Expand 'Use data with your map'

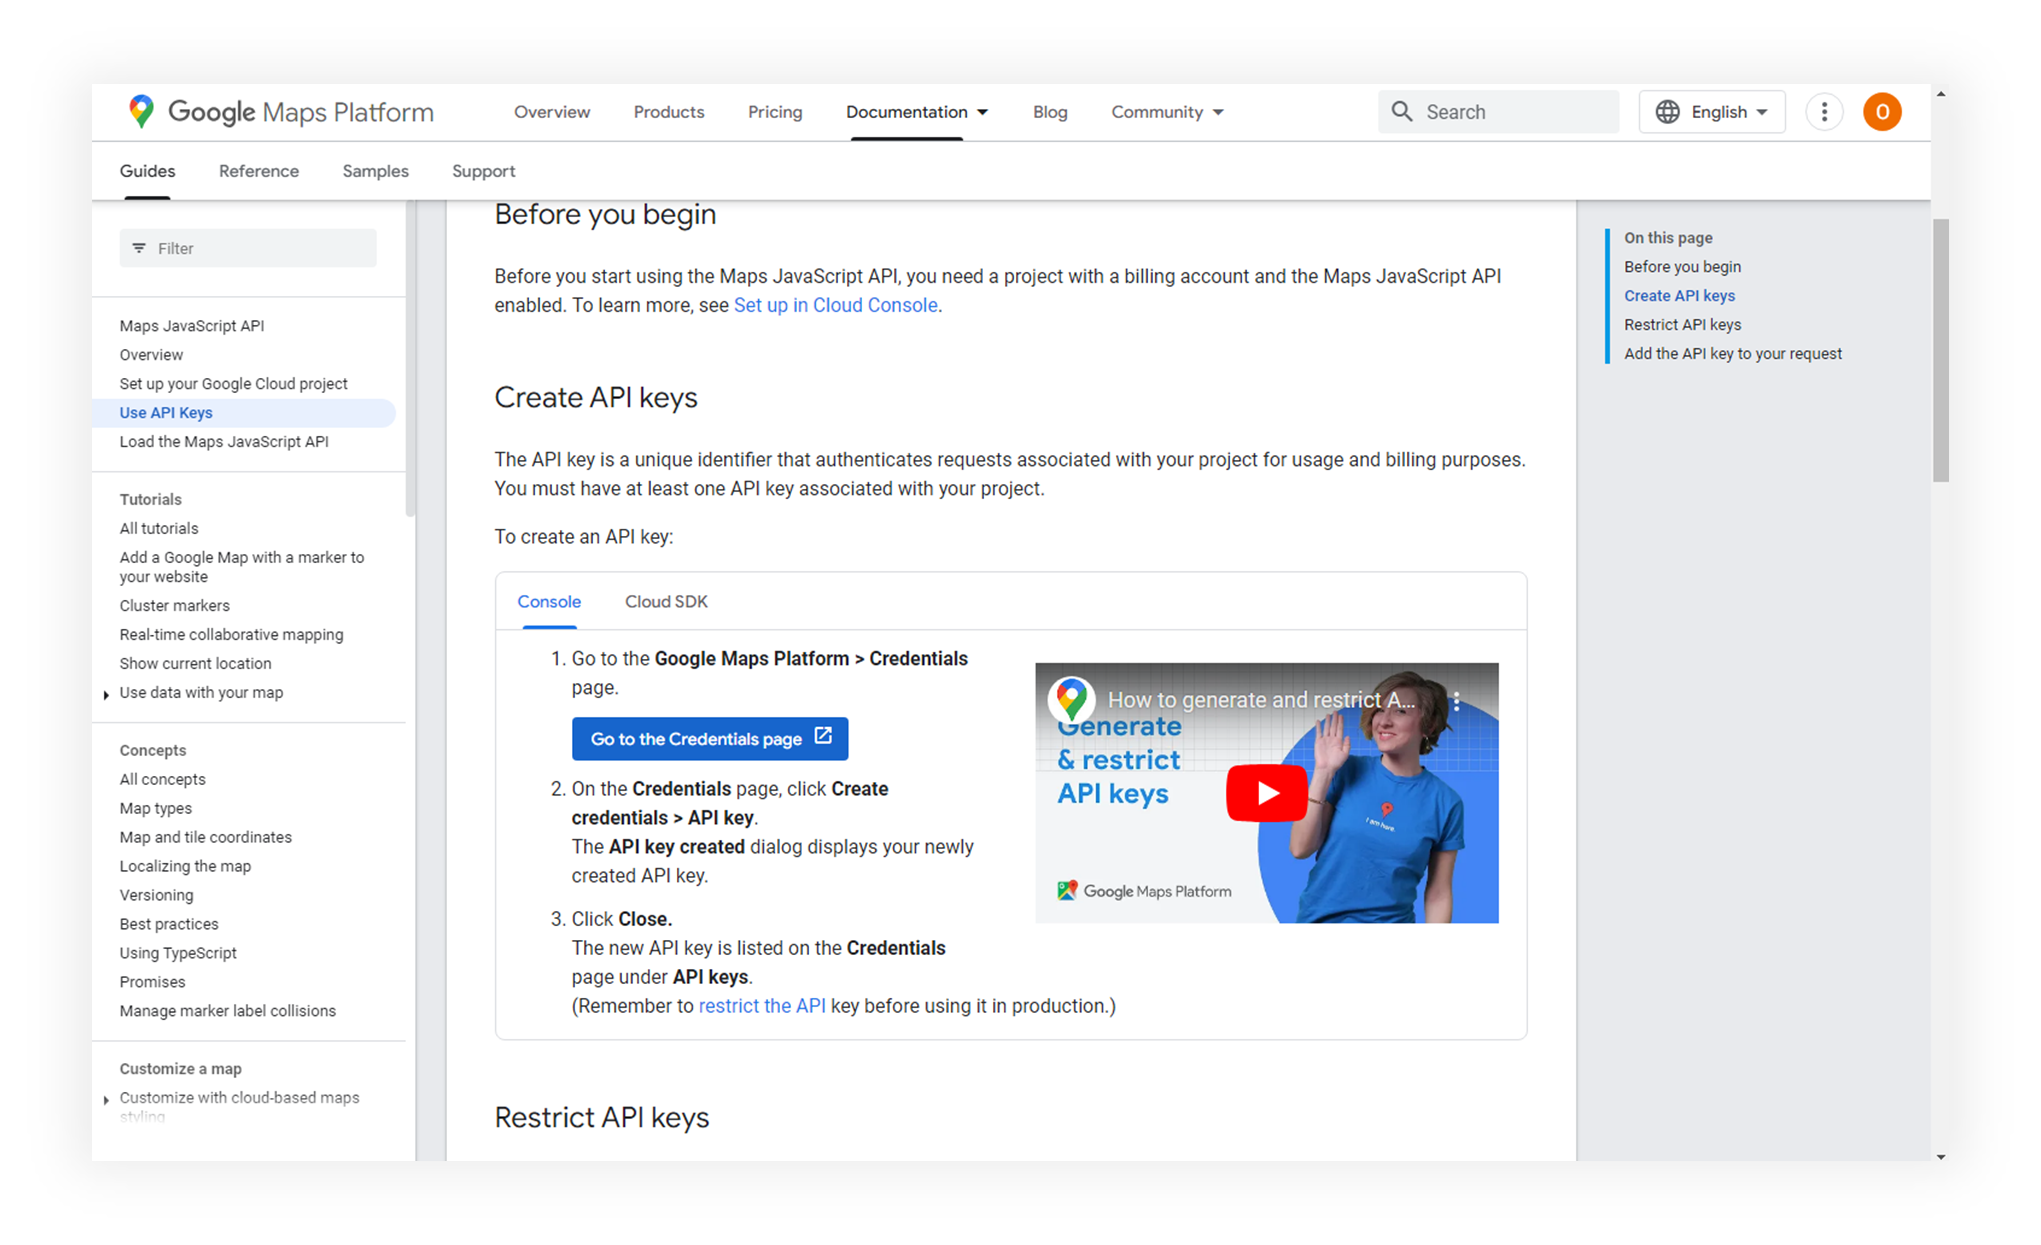(106, 694)
